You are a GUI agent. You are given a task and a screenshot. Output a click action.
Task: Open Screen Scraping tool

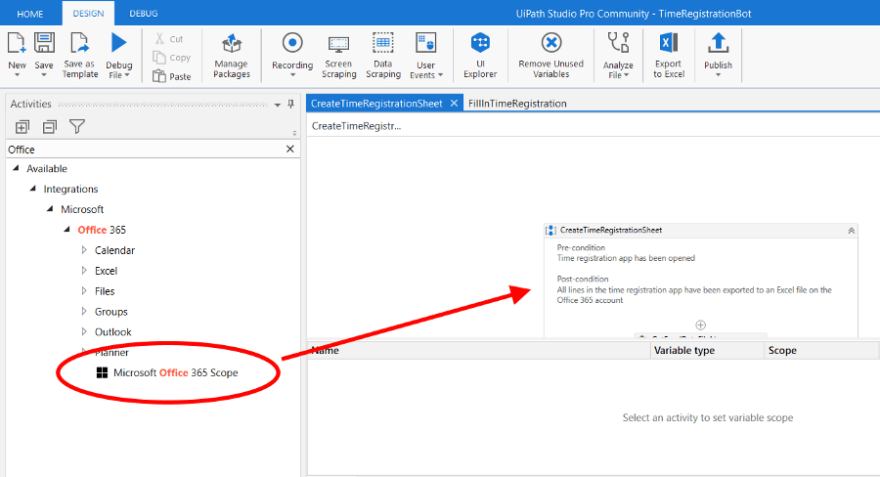click(338, 56)
